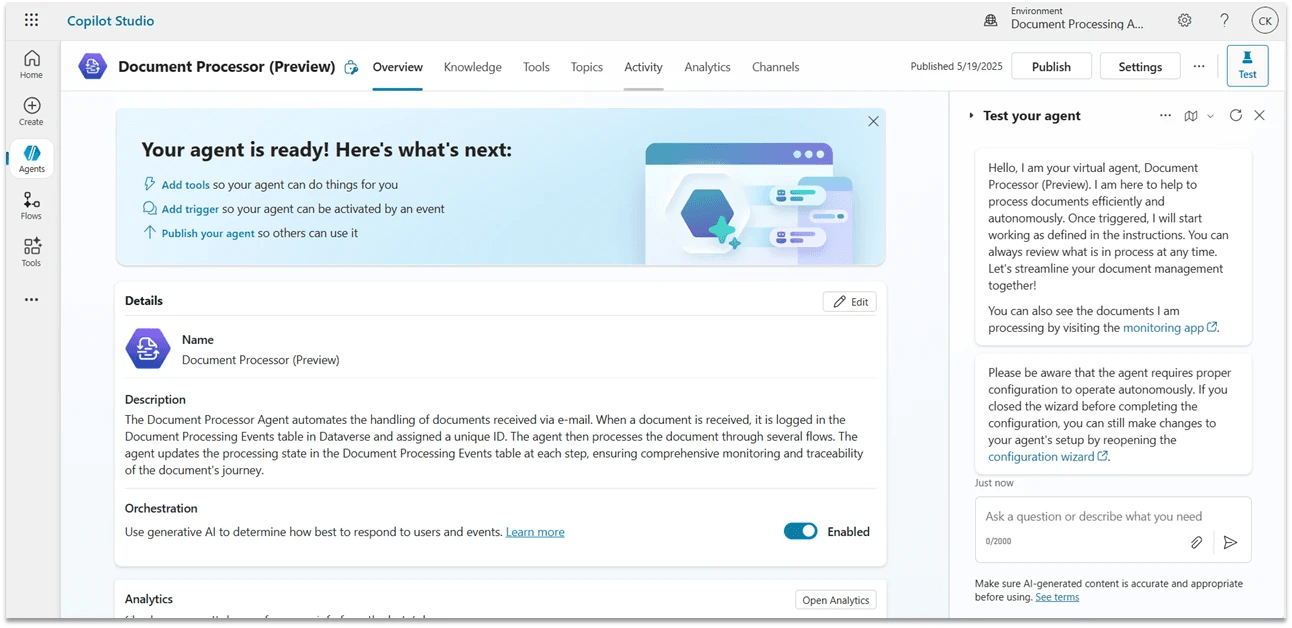Refresh the test agent conversation

pos(1236,116)
